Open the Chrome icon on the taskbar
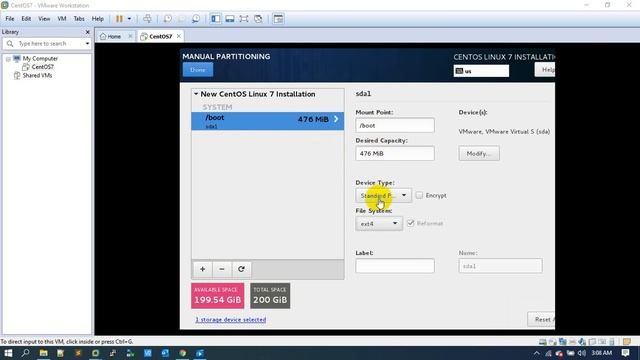The width and height of the screenshot is (640, 360). [x=182, y=353]
